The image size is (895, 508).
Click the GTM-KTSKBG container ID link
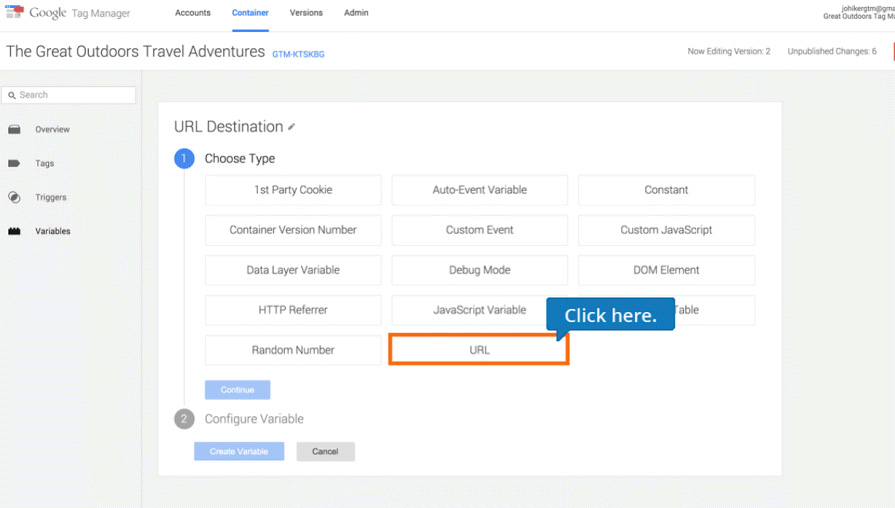point(298,54)
